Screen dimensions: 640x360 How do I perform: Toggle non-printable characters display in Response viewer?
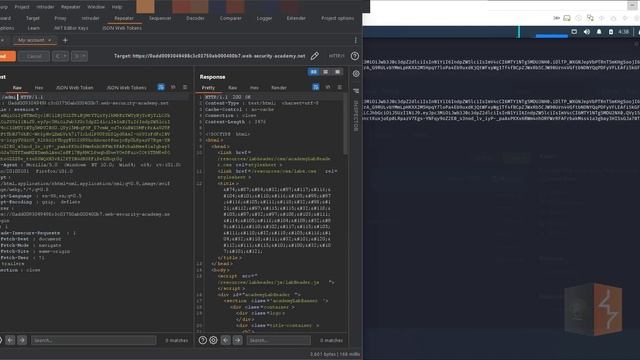tap(328, 87)
